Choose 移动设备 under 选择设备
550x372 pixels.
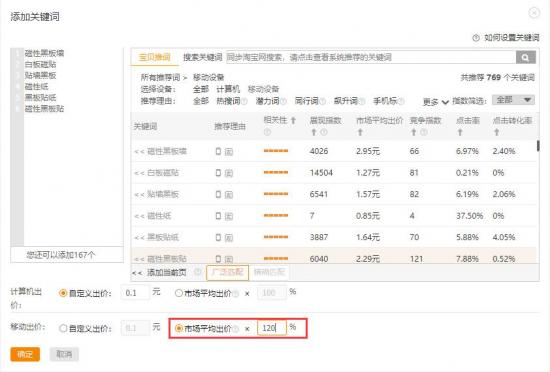click(263, 89)
